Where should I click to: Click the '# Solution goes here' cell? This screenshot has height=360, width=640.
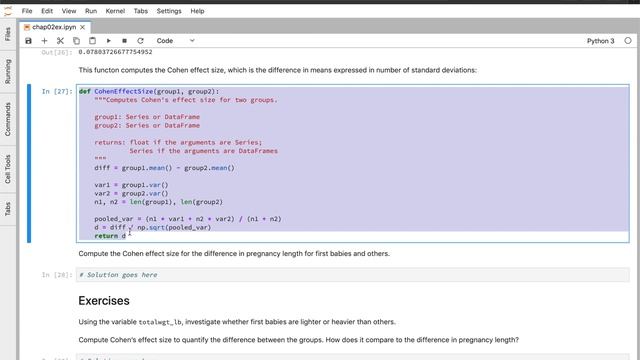click(x=353, y=275)
